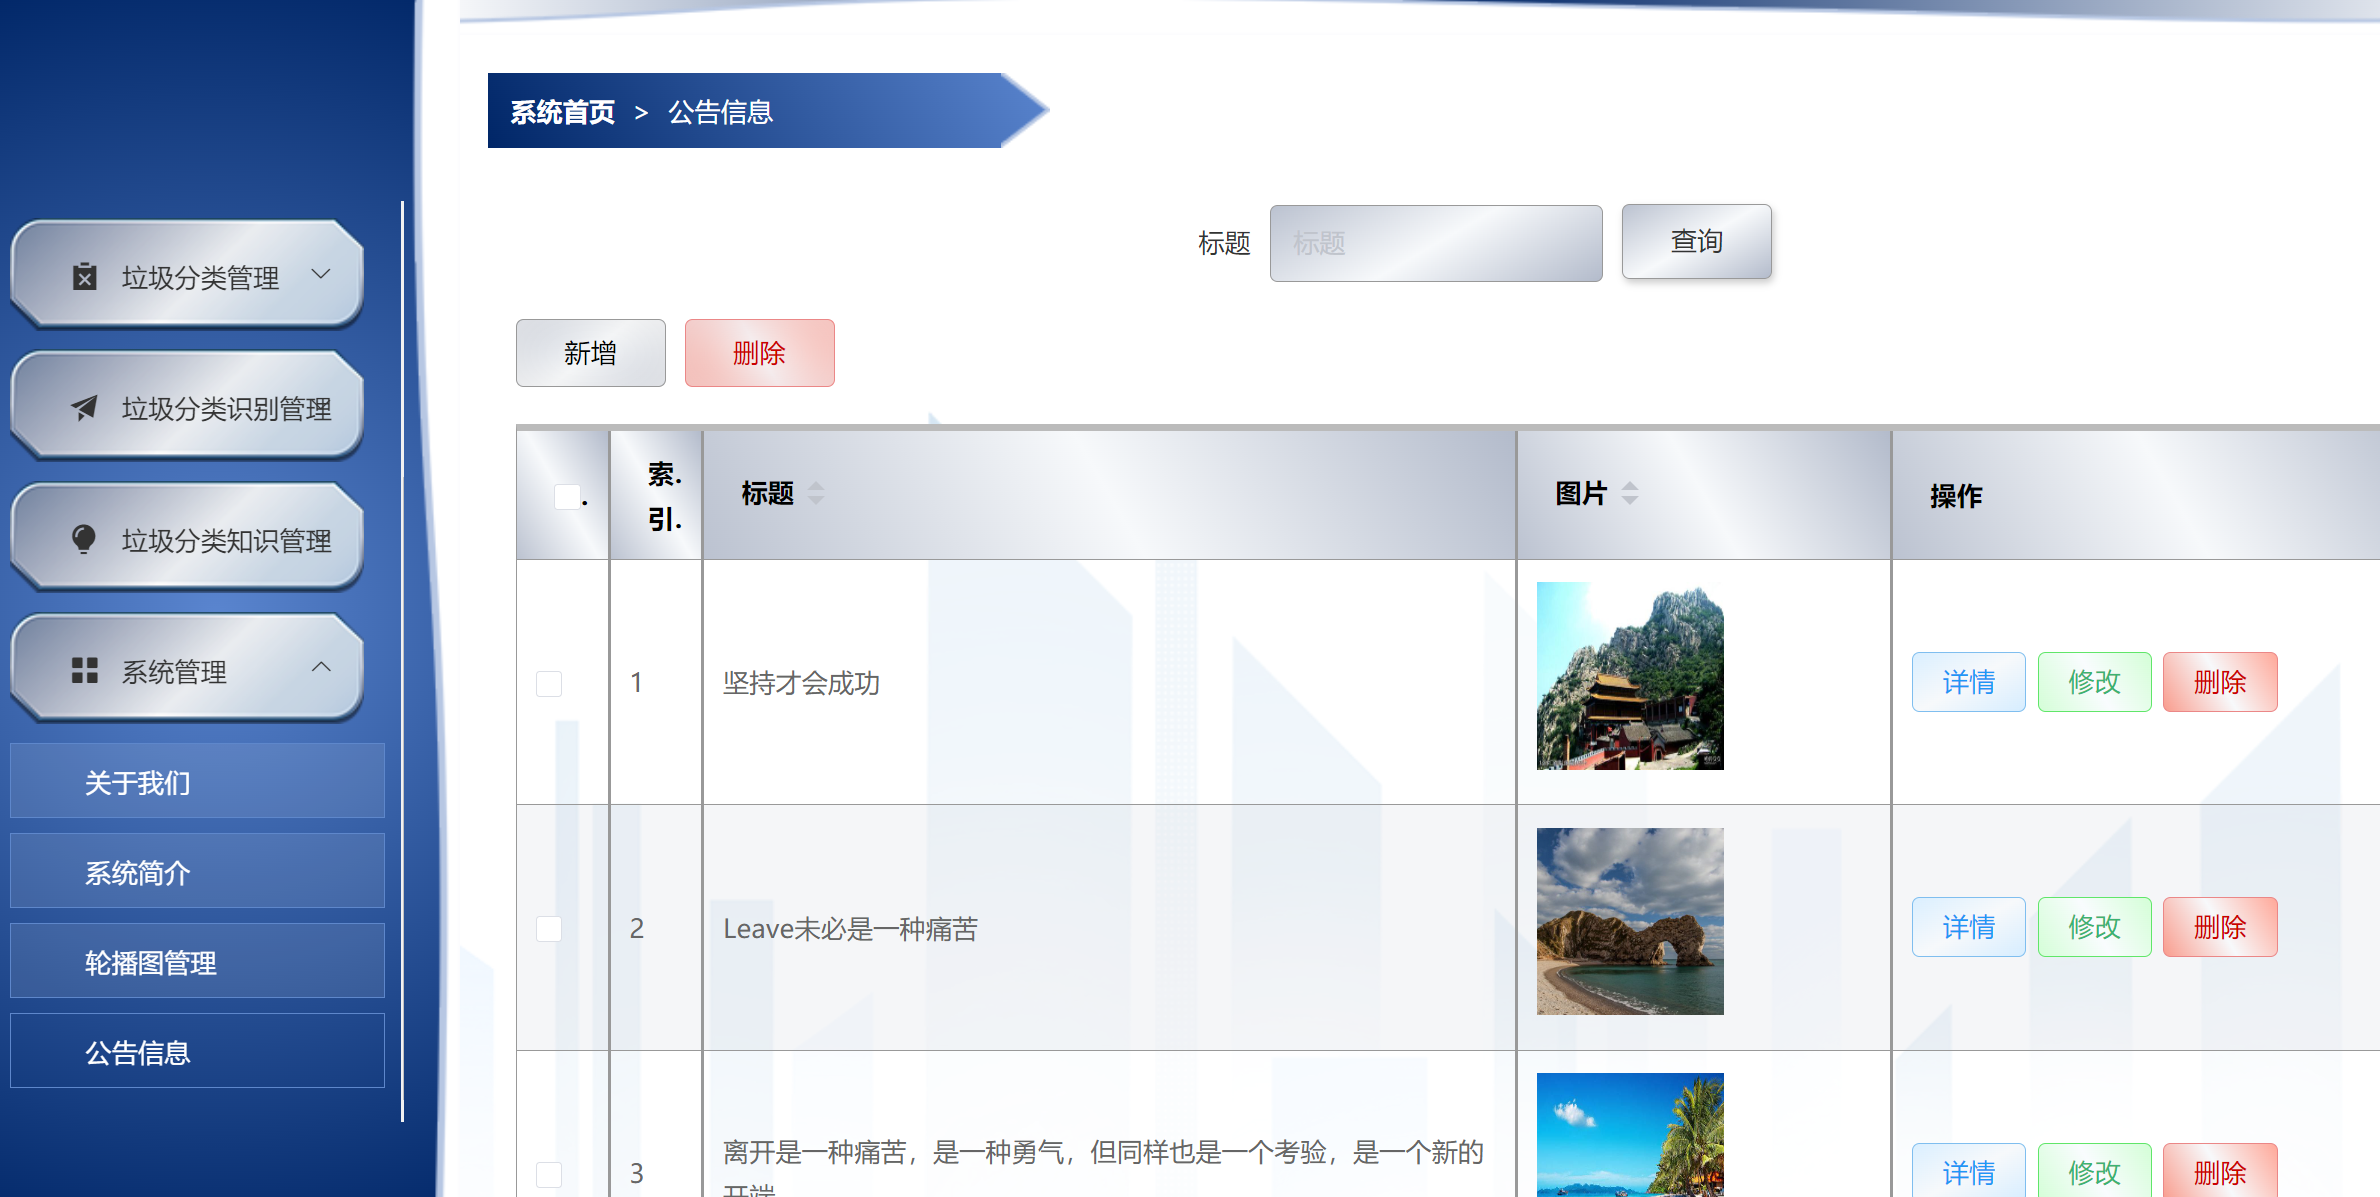
Task: Click the title text Leave未必是一种痛苦
Action: coord(850,929)
